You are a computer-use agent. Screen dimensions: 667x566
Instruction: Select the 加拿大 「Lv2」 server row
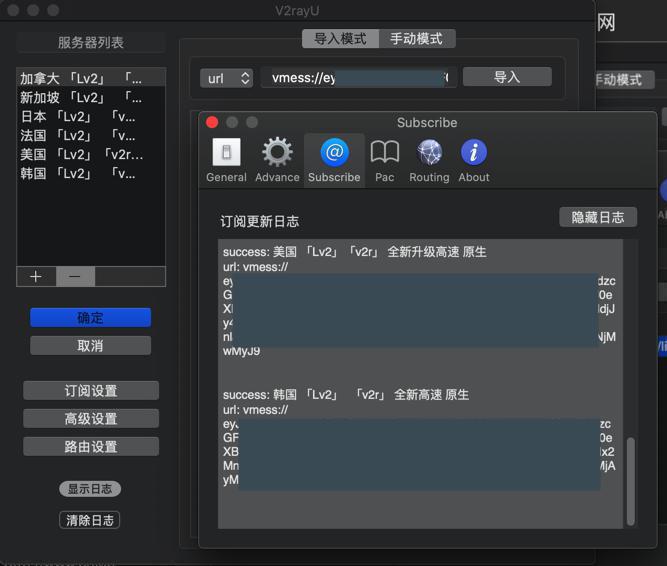pyautogui.click(x=91, y=78)
